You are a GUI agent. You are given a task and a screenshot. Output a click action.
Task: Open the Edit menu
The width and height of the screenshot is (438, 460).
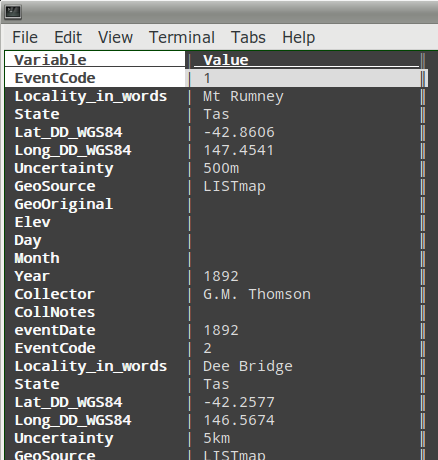tap(68, 37)
